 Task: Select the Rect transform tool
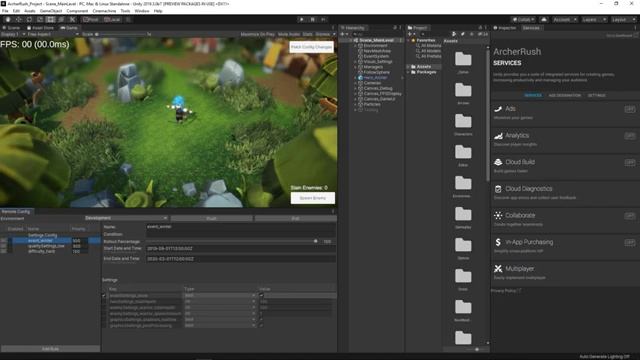[51, 20]
